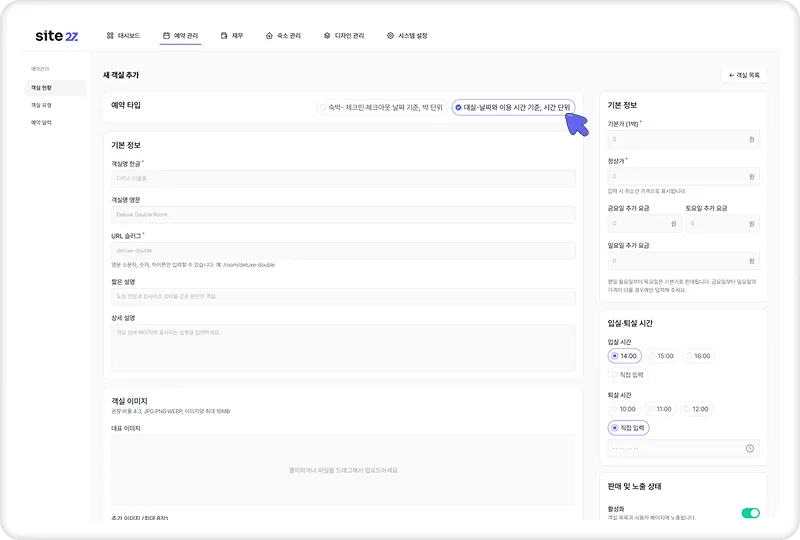The height and width of the screenshot is (540, 800).
Task: Toggle the 활성화 switch off
Action: click(750, 513)
